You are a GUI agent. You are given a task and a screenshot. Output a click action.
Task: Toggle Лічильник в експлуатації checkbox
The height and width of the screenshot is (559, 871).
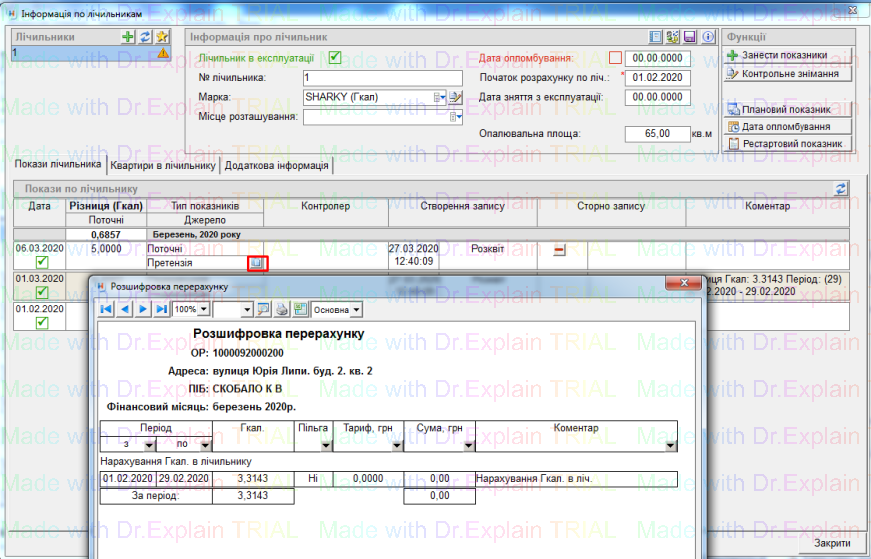[335, 57]
